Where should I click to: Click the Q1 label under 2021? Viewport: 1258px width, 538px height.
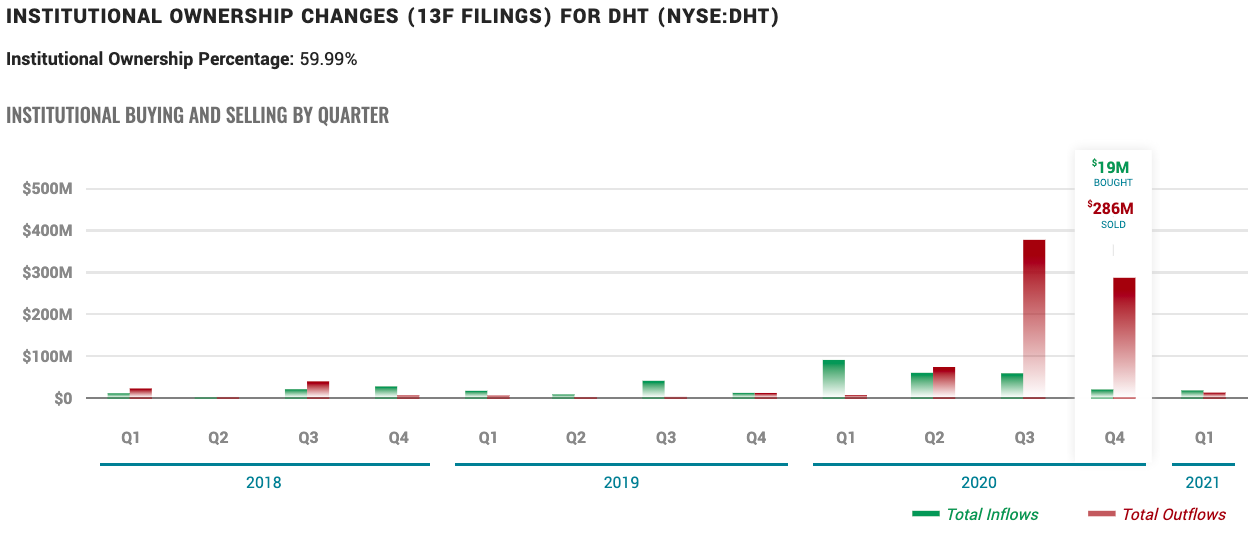click(1204, 438)
